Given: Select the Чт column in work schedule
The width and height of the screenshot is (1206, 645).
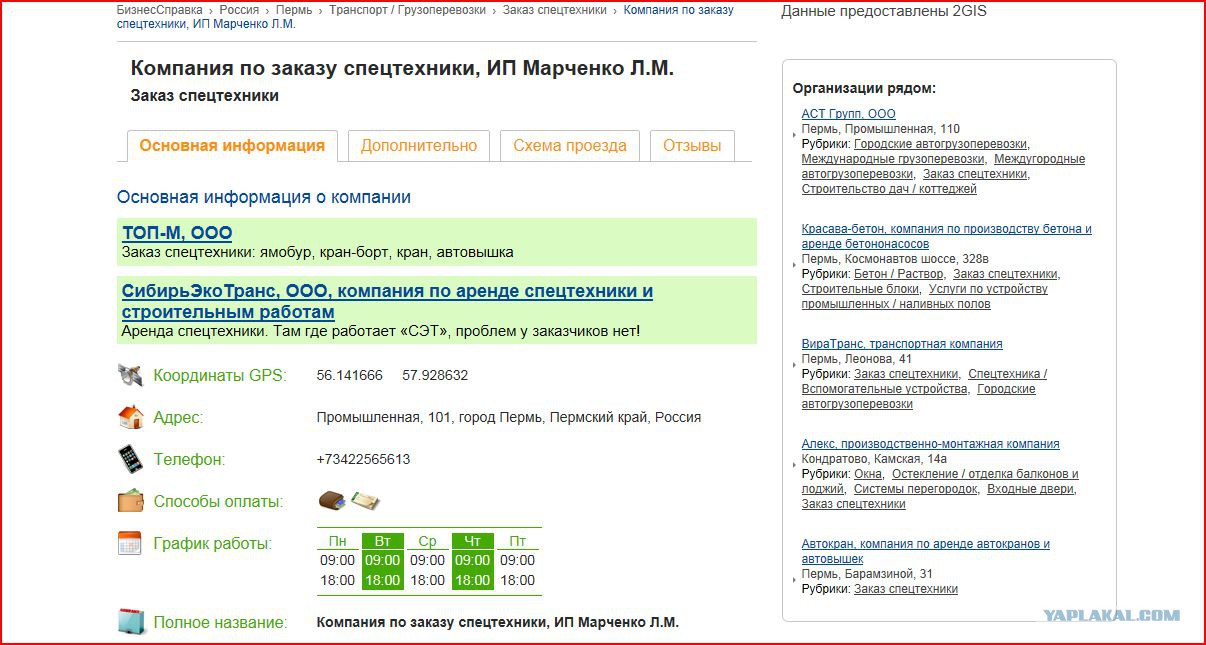Looking at the screenshot, I should [473, 561].
